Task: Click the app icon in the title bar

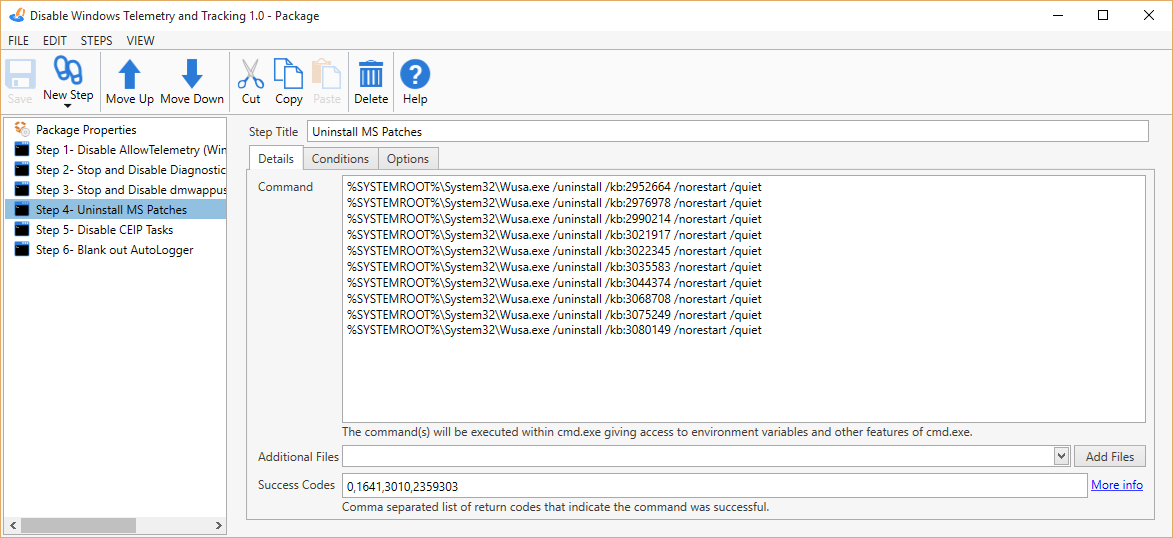Action: pyautogui.click(x=16, y=16)
